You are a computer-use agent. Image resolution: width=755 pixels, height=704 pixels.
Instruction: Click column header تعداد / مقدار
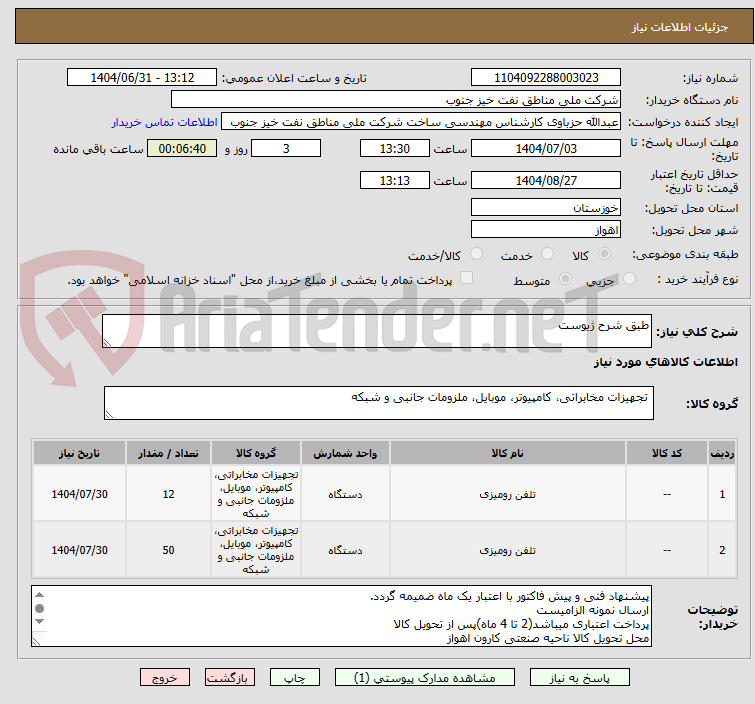pos(168,453)
